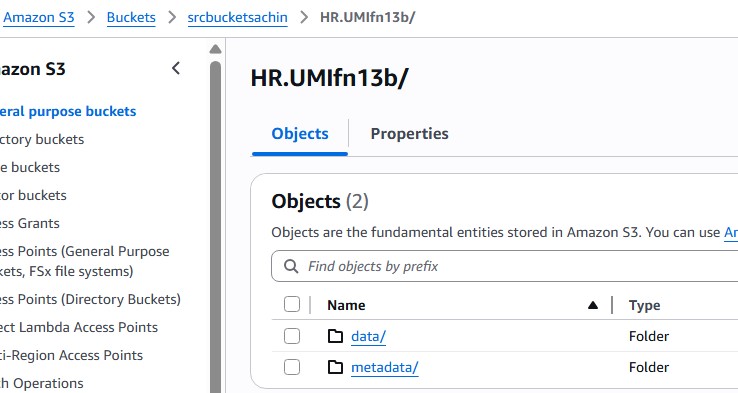Screen dimensions: 738x393
Task: Select the metadata/ folder checkbox
Action: (292, 367)
